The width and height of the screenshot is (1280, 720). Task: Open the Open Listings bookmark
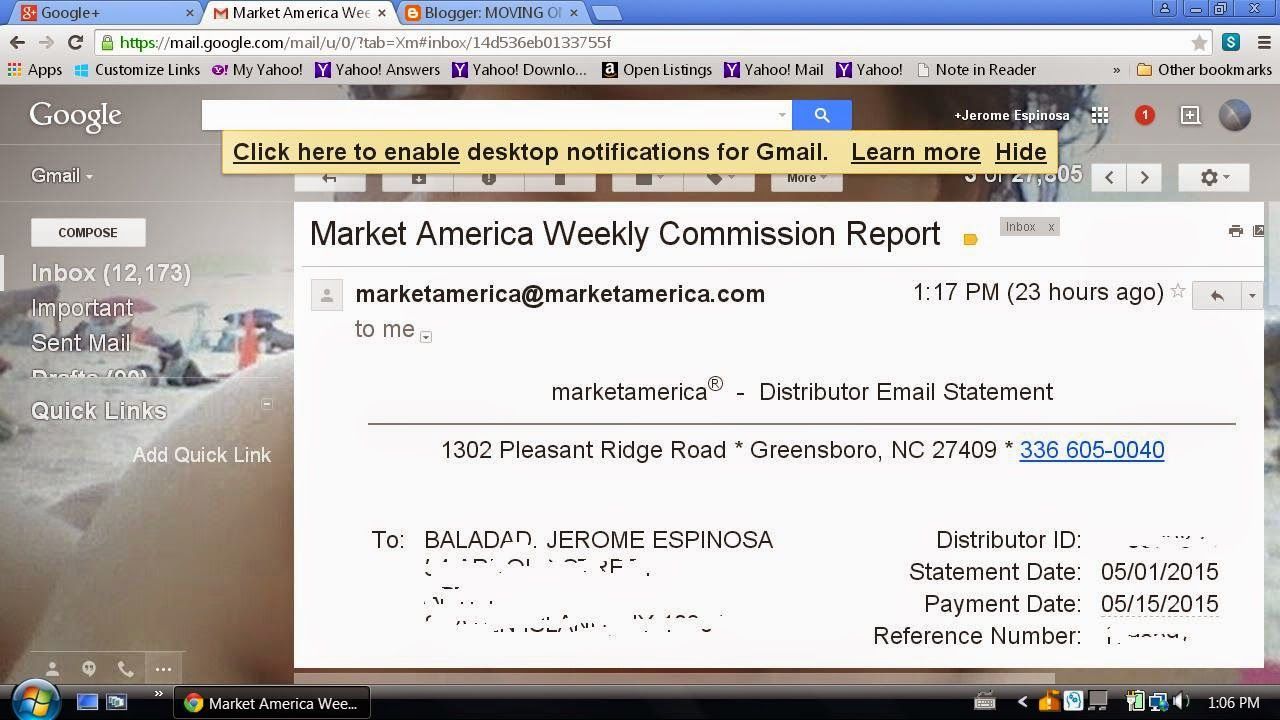[657, 70]
